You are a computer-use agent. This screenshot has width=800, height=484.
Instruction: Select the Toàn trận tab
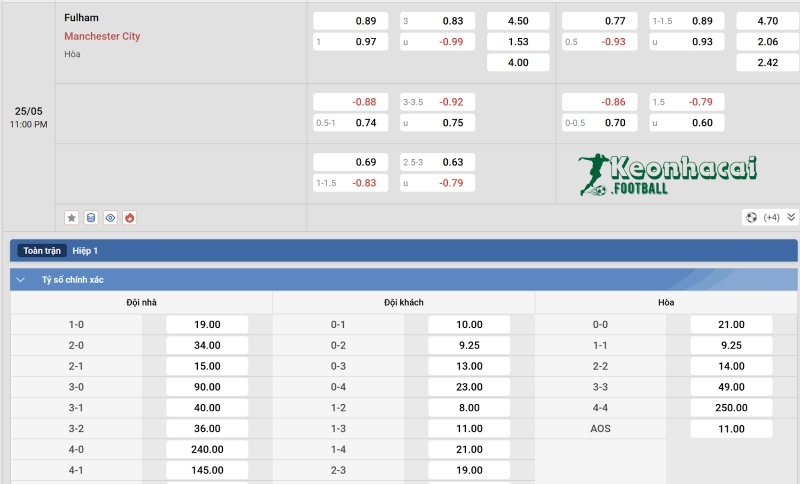41,251
